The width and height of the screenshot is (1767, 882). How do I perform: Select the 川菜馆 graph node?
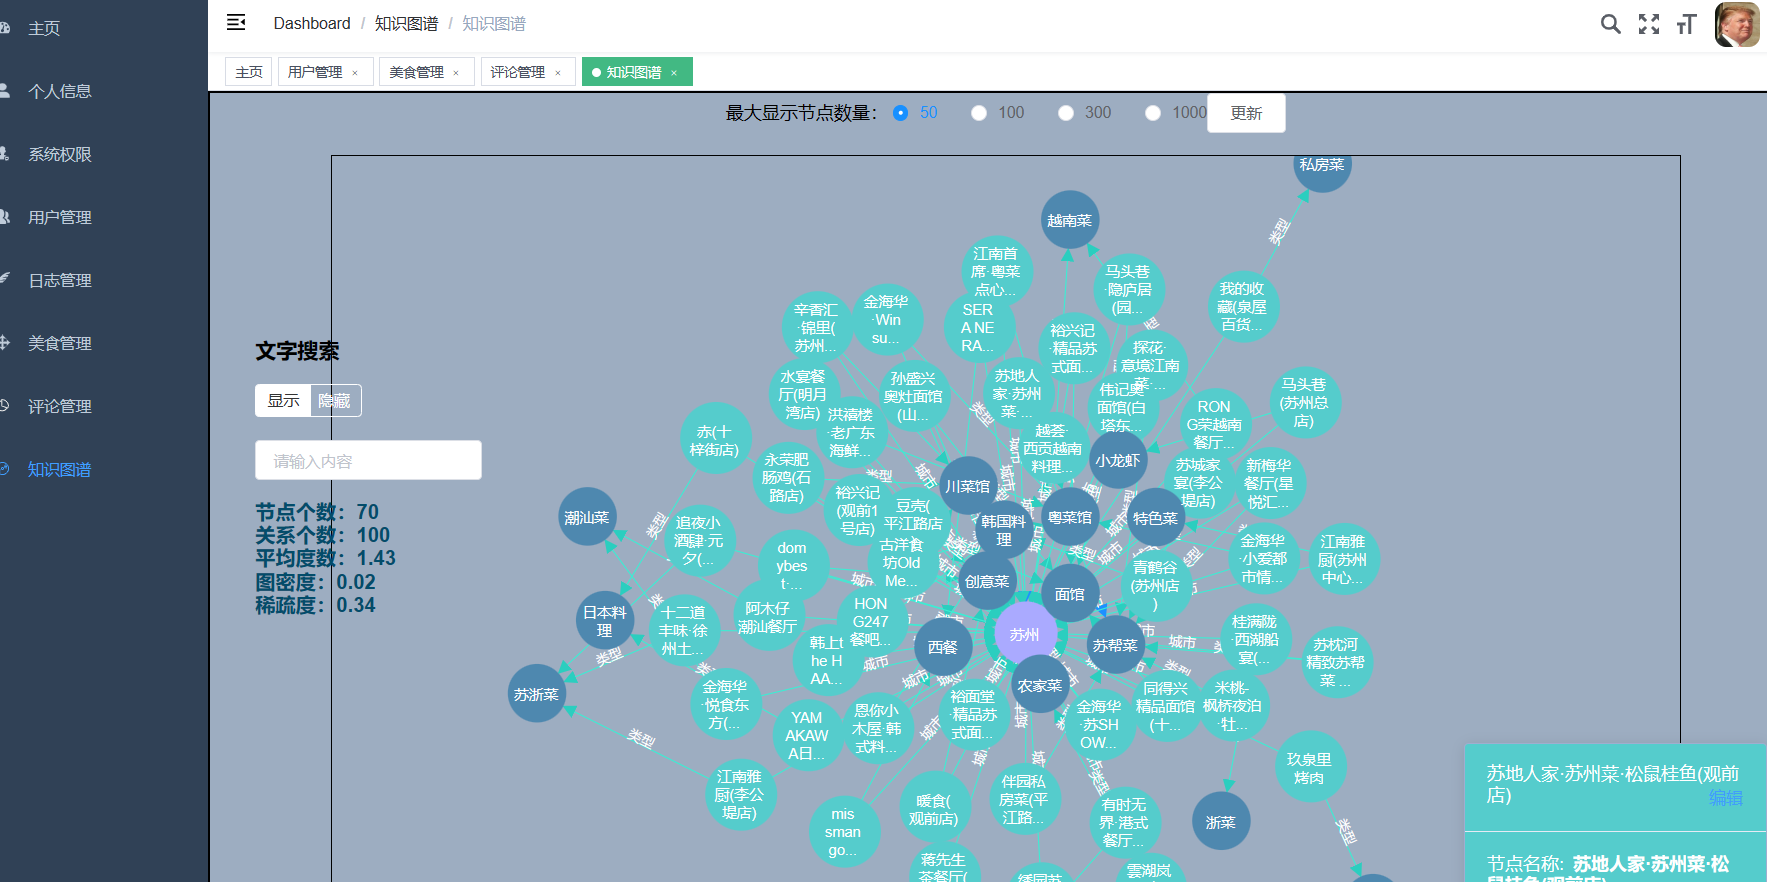(968, 486)
